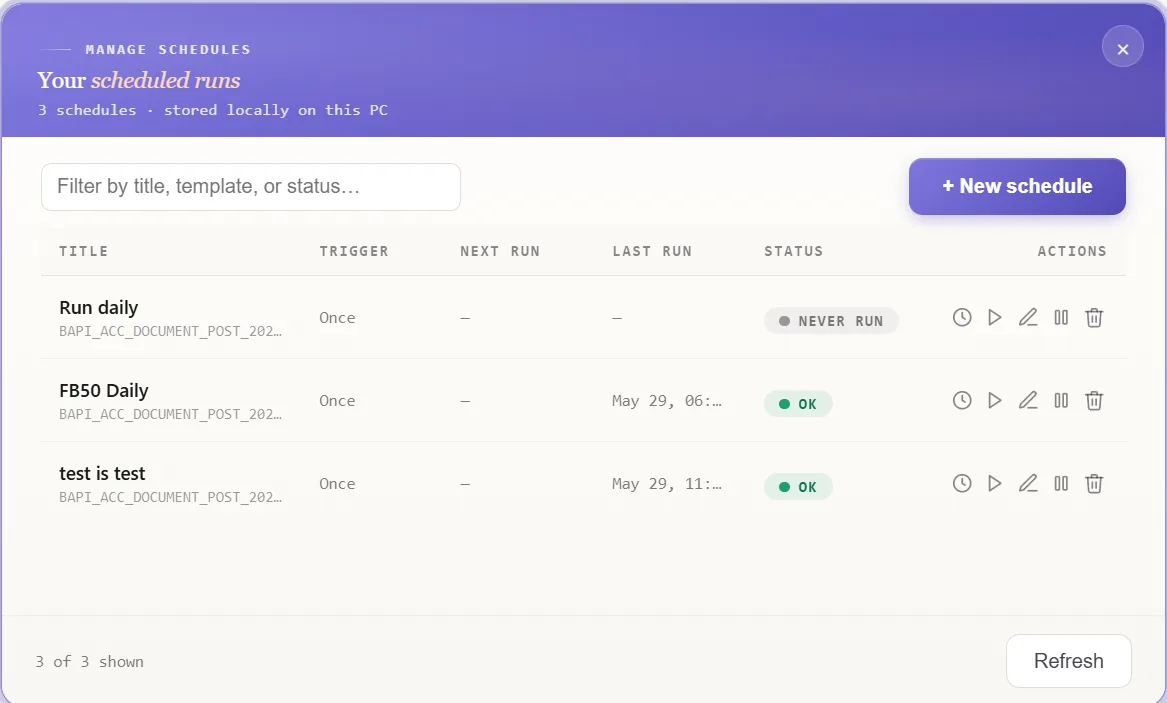Edit FB50 Daily with pencil icon
The height and width of the screenshot is (703, 1167).
[x=1028, y=401]
